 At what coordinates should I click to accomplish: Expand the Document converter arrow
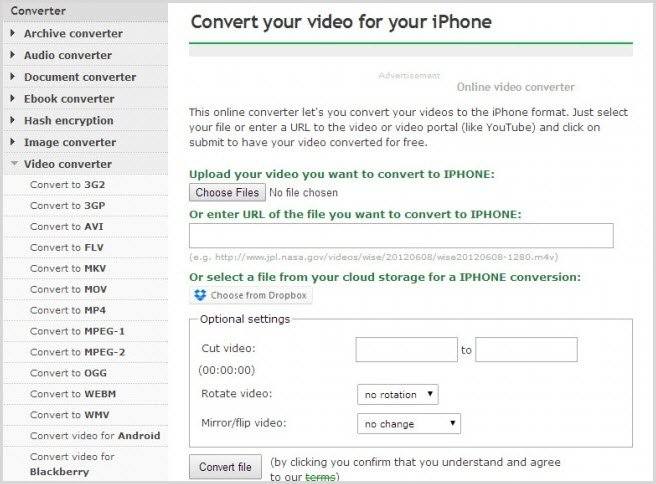click(13, 76)
